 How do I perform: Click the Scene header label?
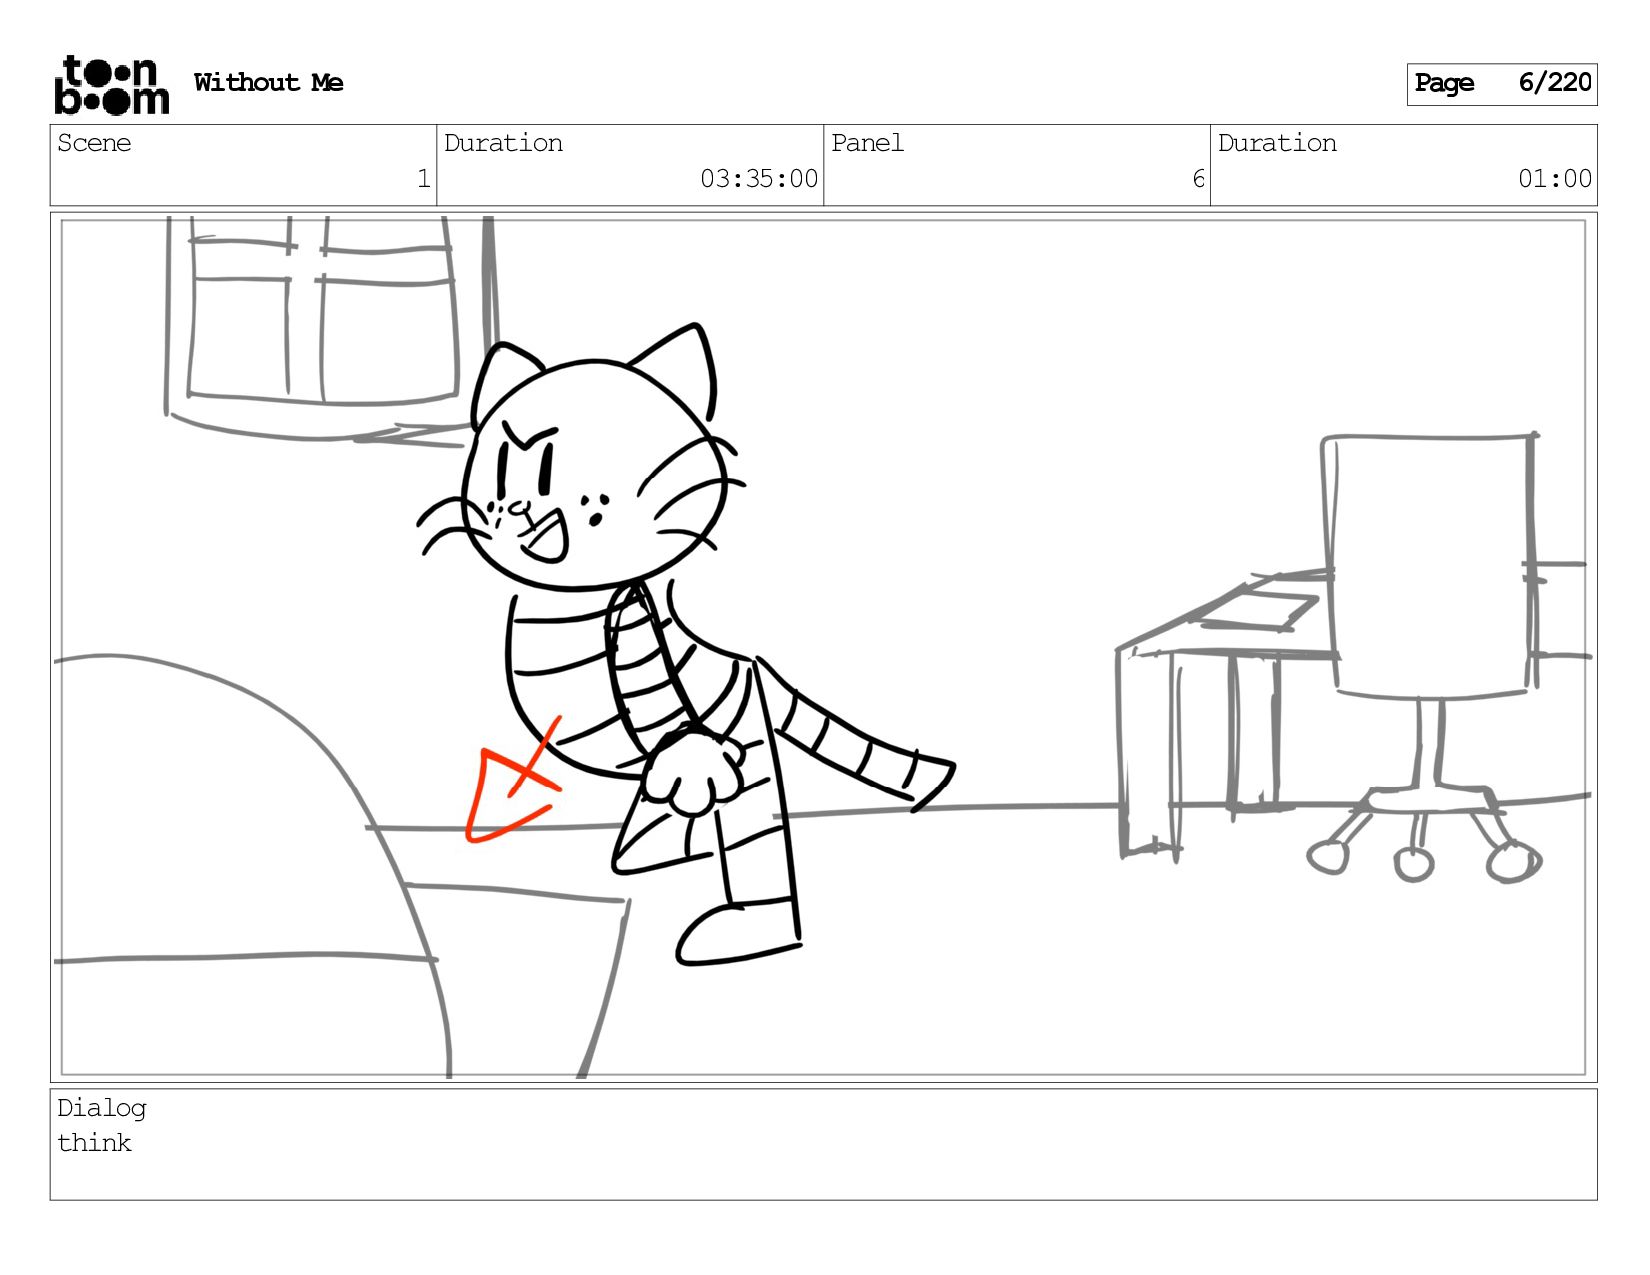94,143
